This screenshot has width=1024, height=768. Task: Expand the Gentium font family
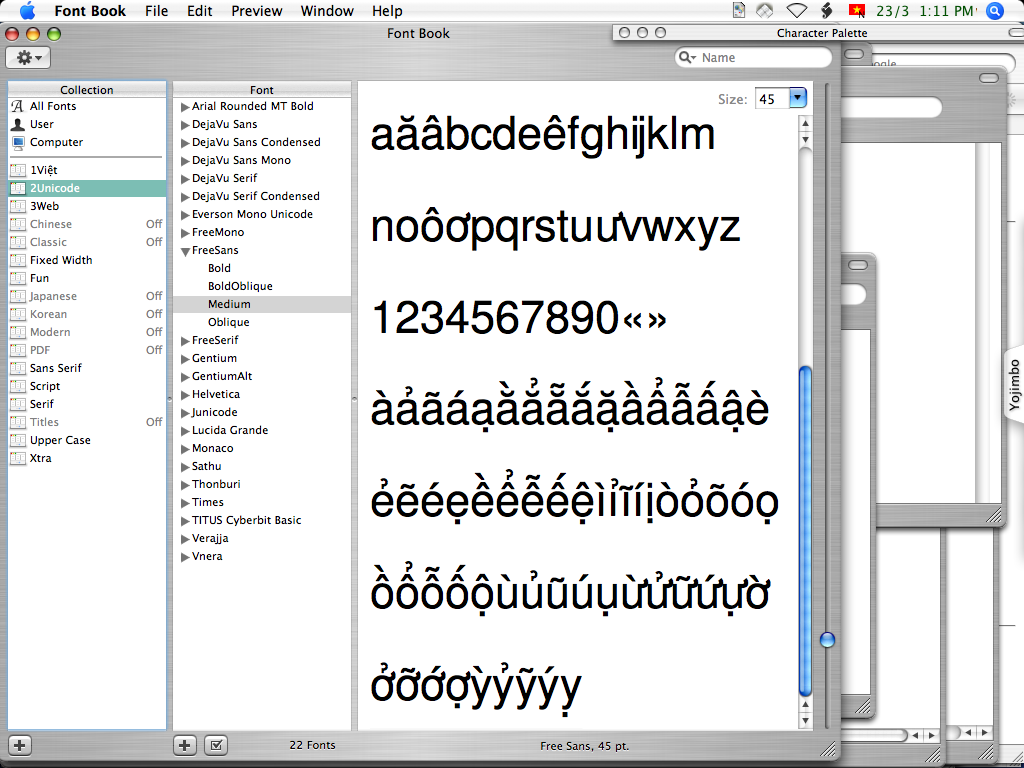tap(185, 359)
